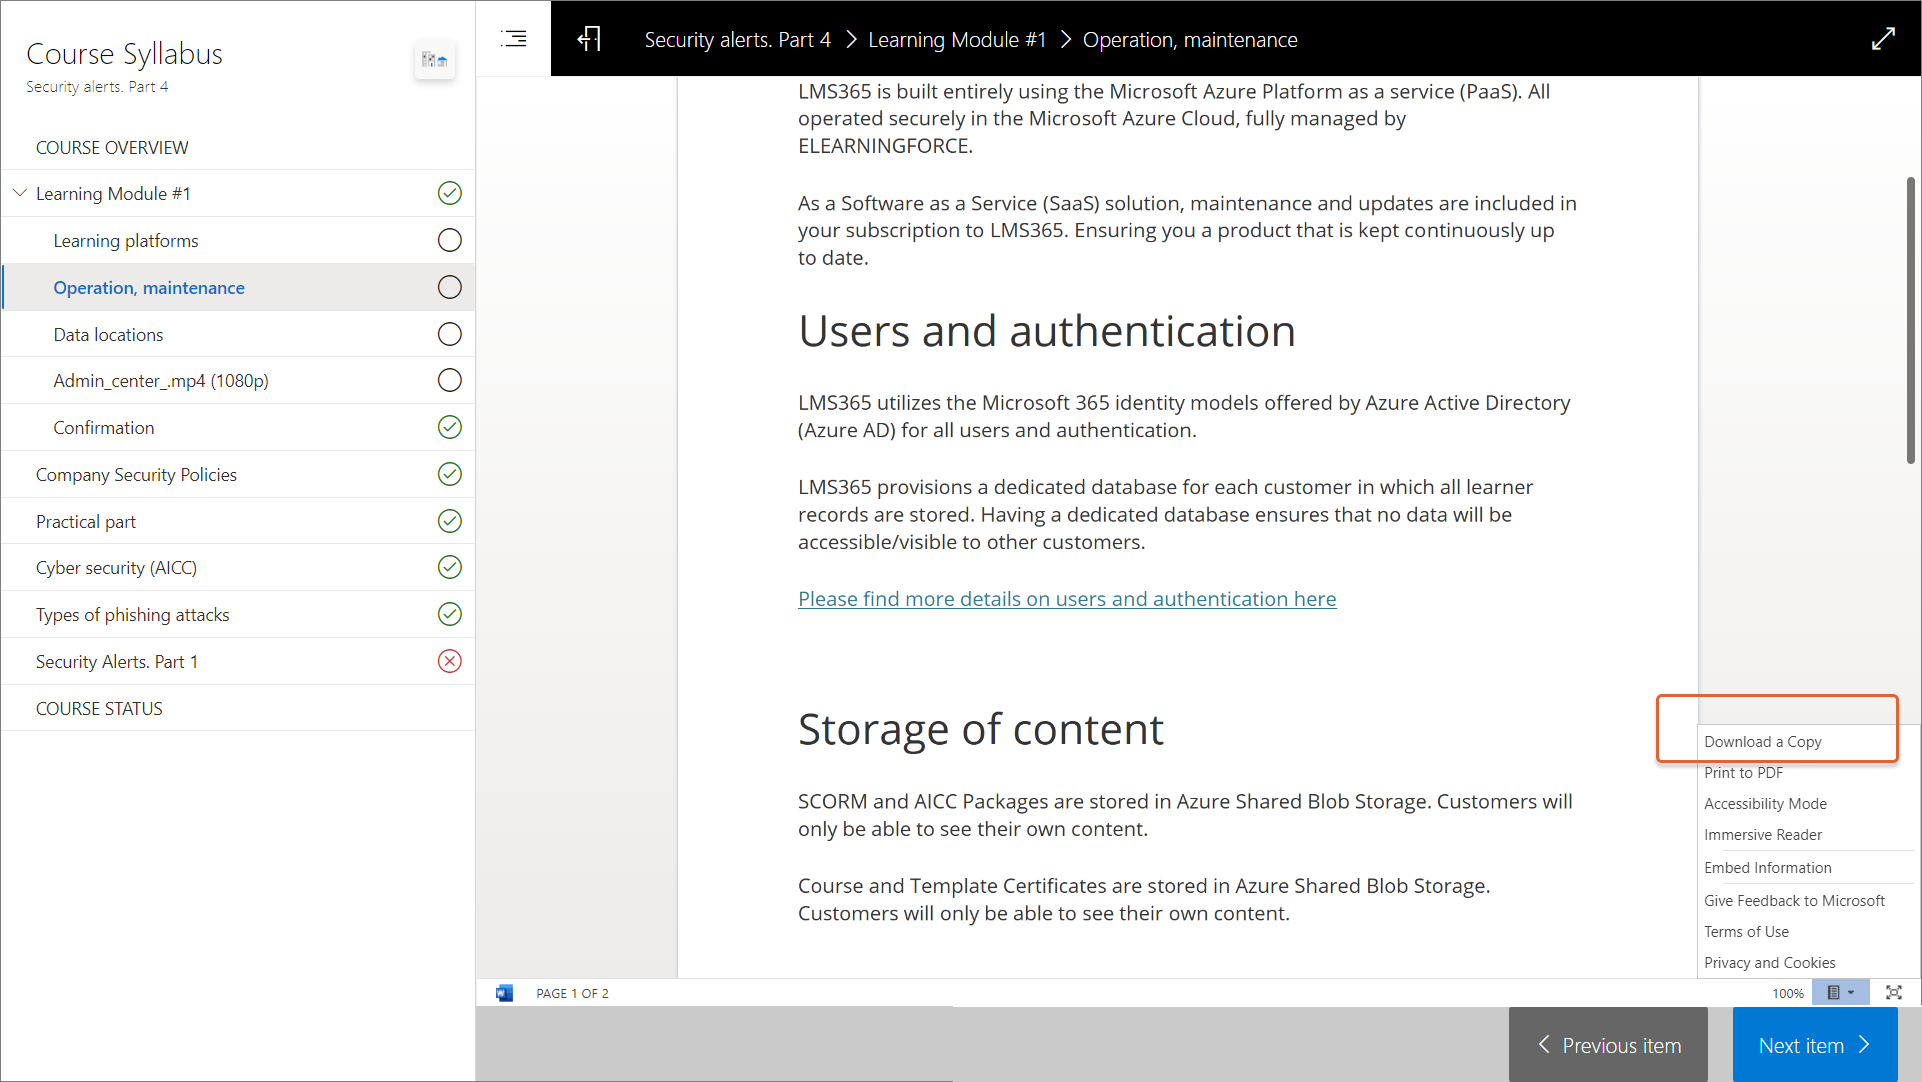Click Company Security Policies checkmark icon
1922x1082 pixels.
450,474
